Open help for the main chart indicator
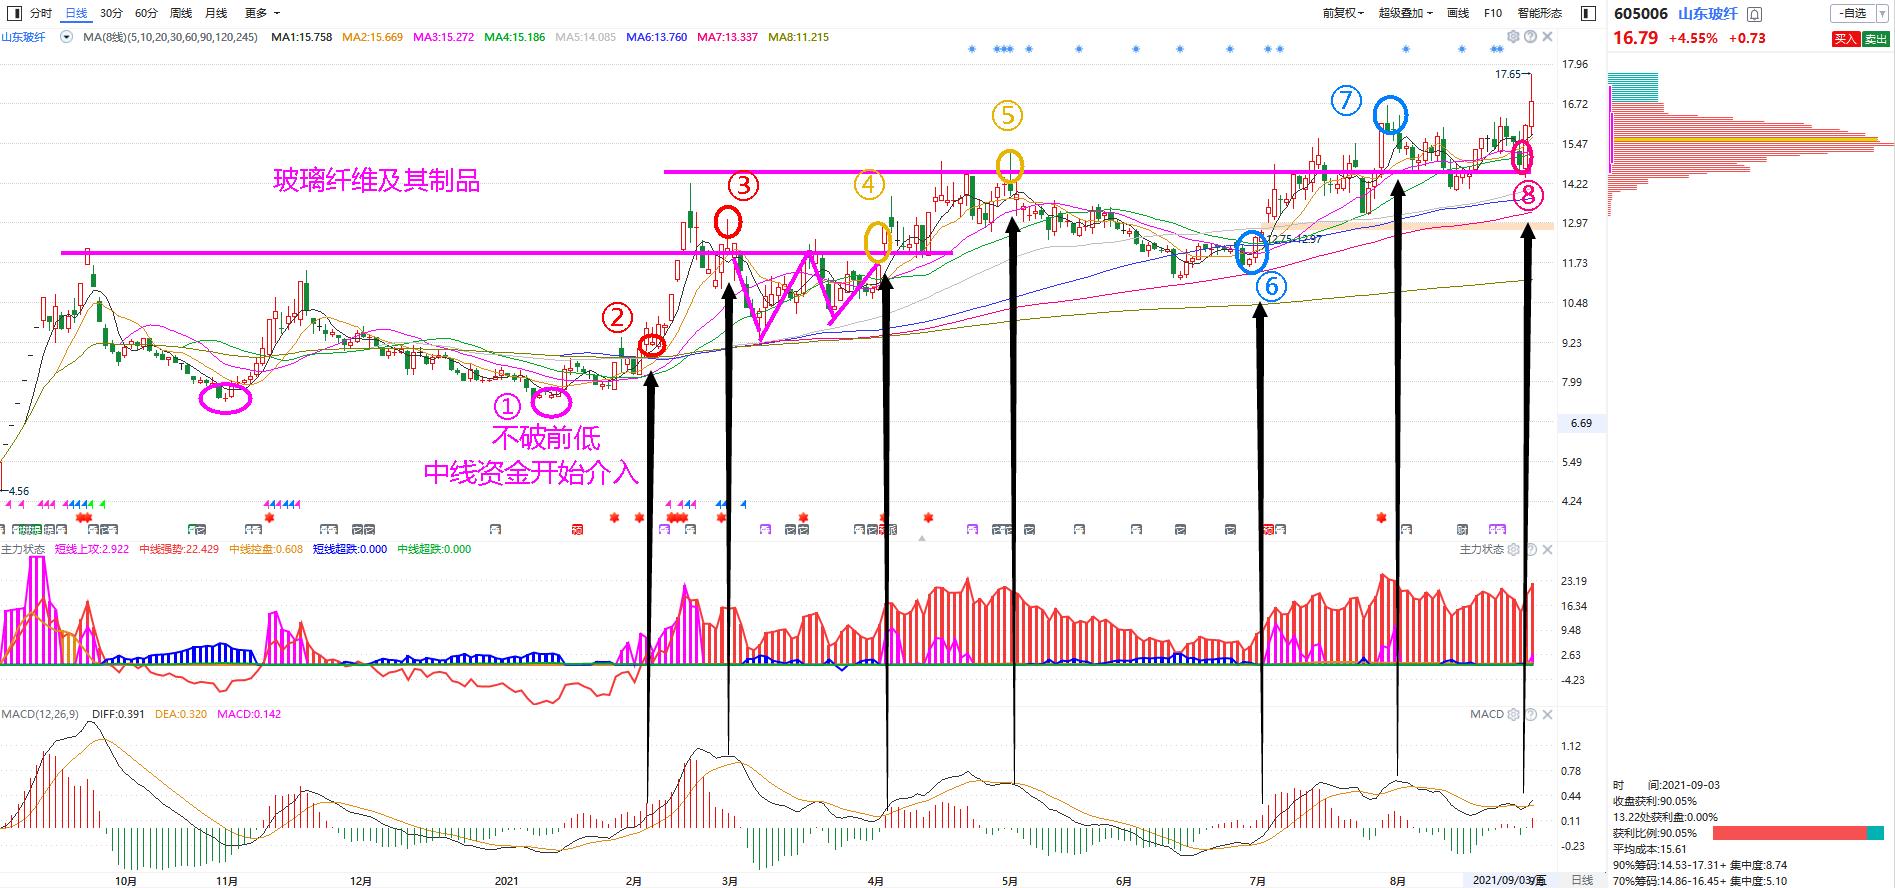The width and height of the screenshot is (1895, 888). pyautogui.click(x=1530, y=37)
